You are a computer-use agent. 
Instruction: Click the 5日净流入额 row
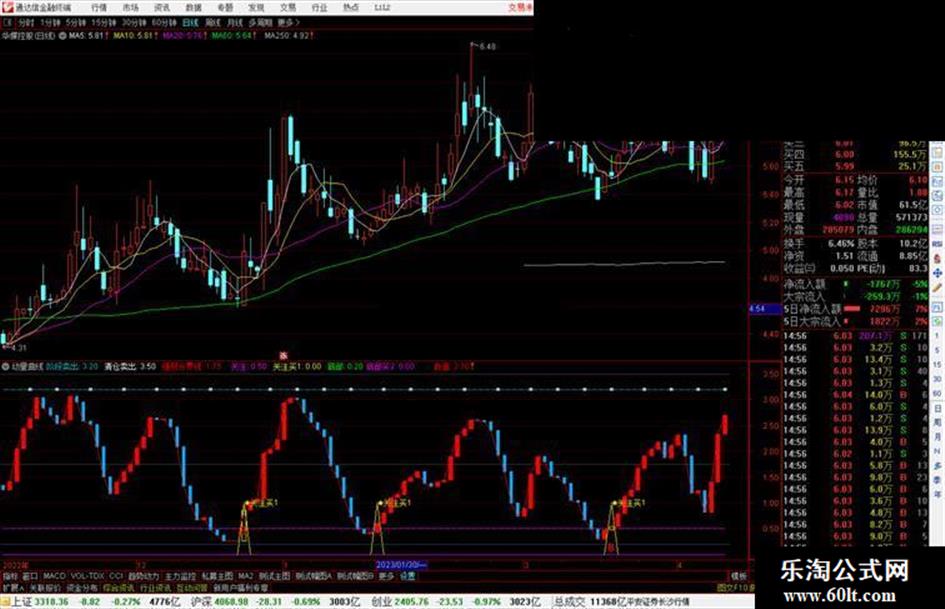tap(856, 309)
